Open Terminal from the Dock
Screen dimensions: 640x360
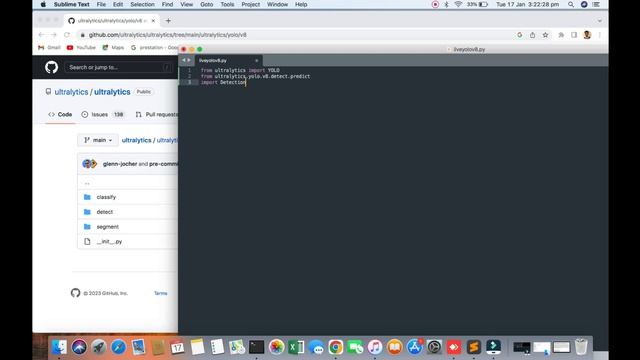click(x=256, y=347)
